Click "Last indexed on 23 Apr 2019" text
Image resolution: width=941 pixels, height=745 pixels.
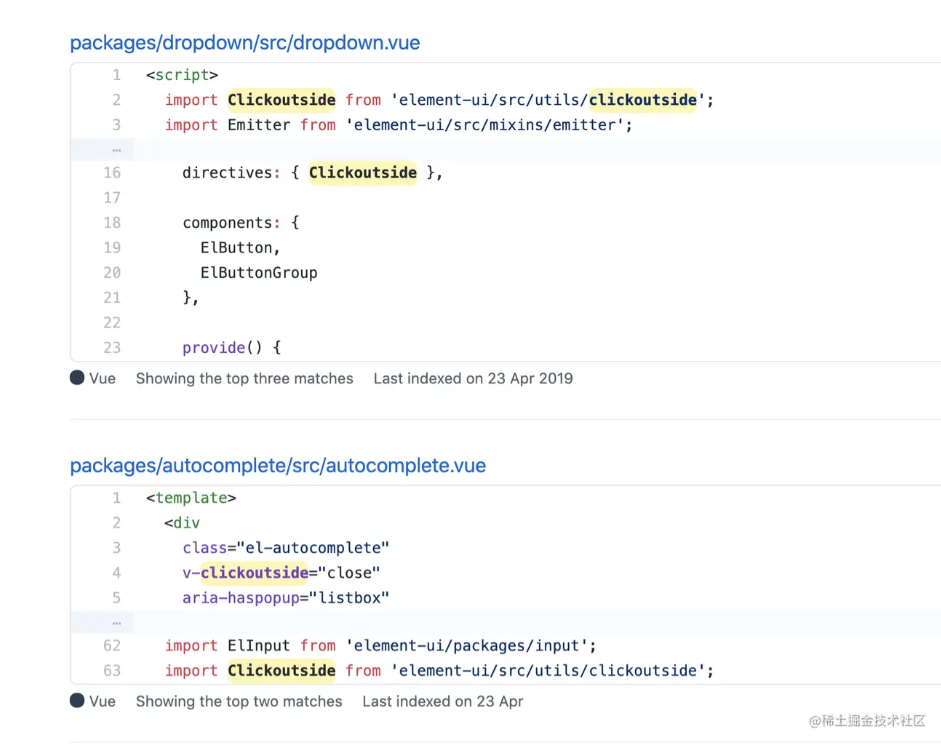click(x=473, y=378)
